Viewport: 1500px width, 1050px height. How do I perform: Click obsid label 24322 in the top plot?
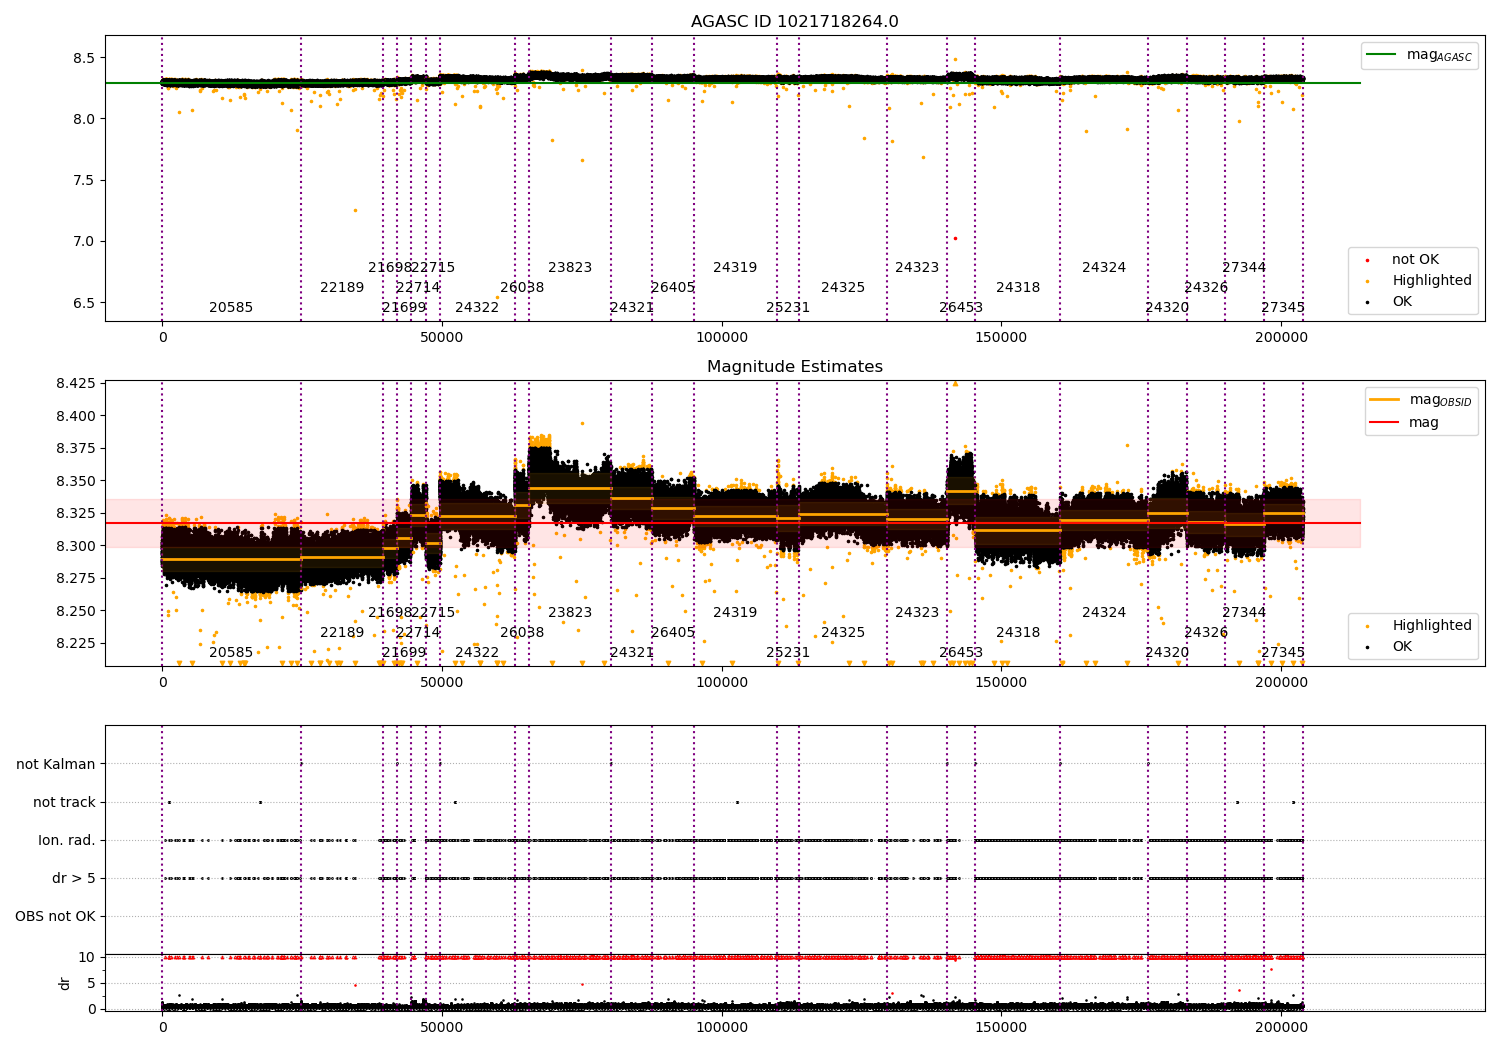point(477,308)
